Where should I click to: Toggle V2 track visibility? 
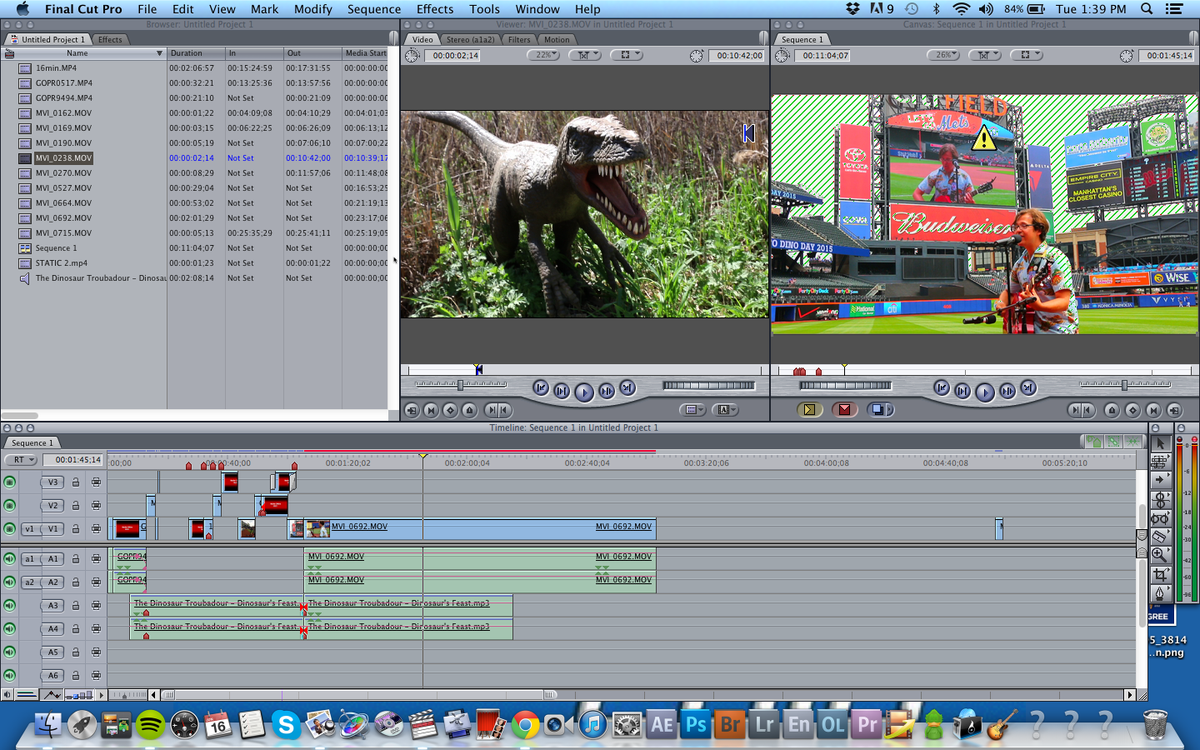pyautogui.click(x=10, y=506)
